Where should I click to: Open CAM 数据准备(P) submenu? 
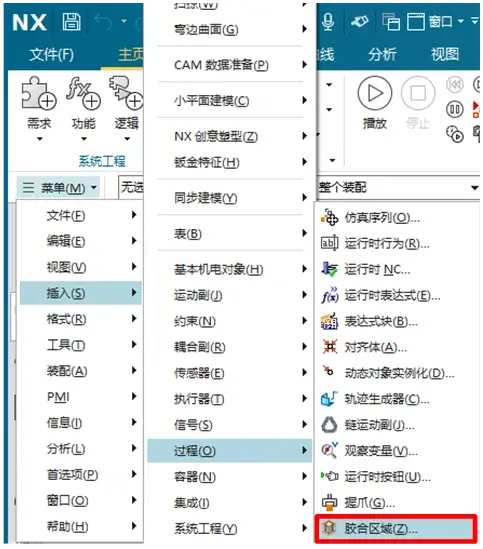tap(230, 65)
